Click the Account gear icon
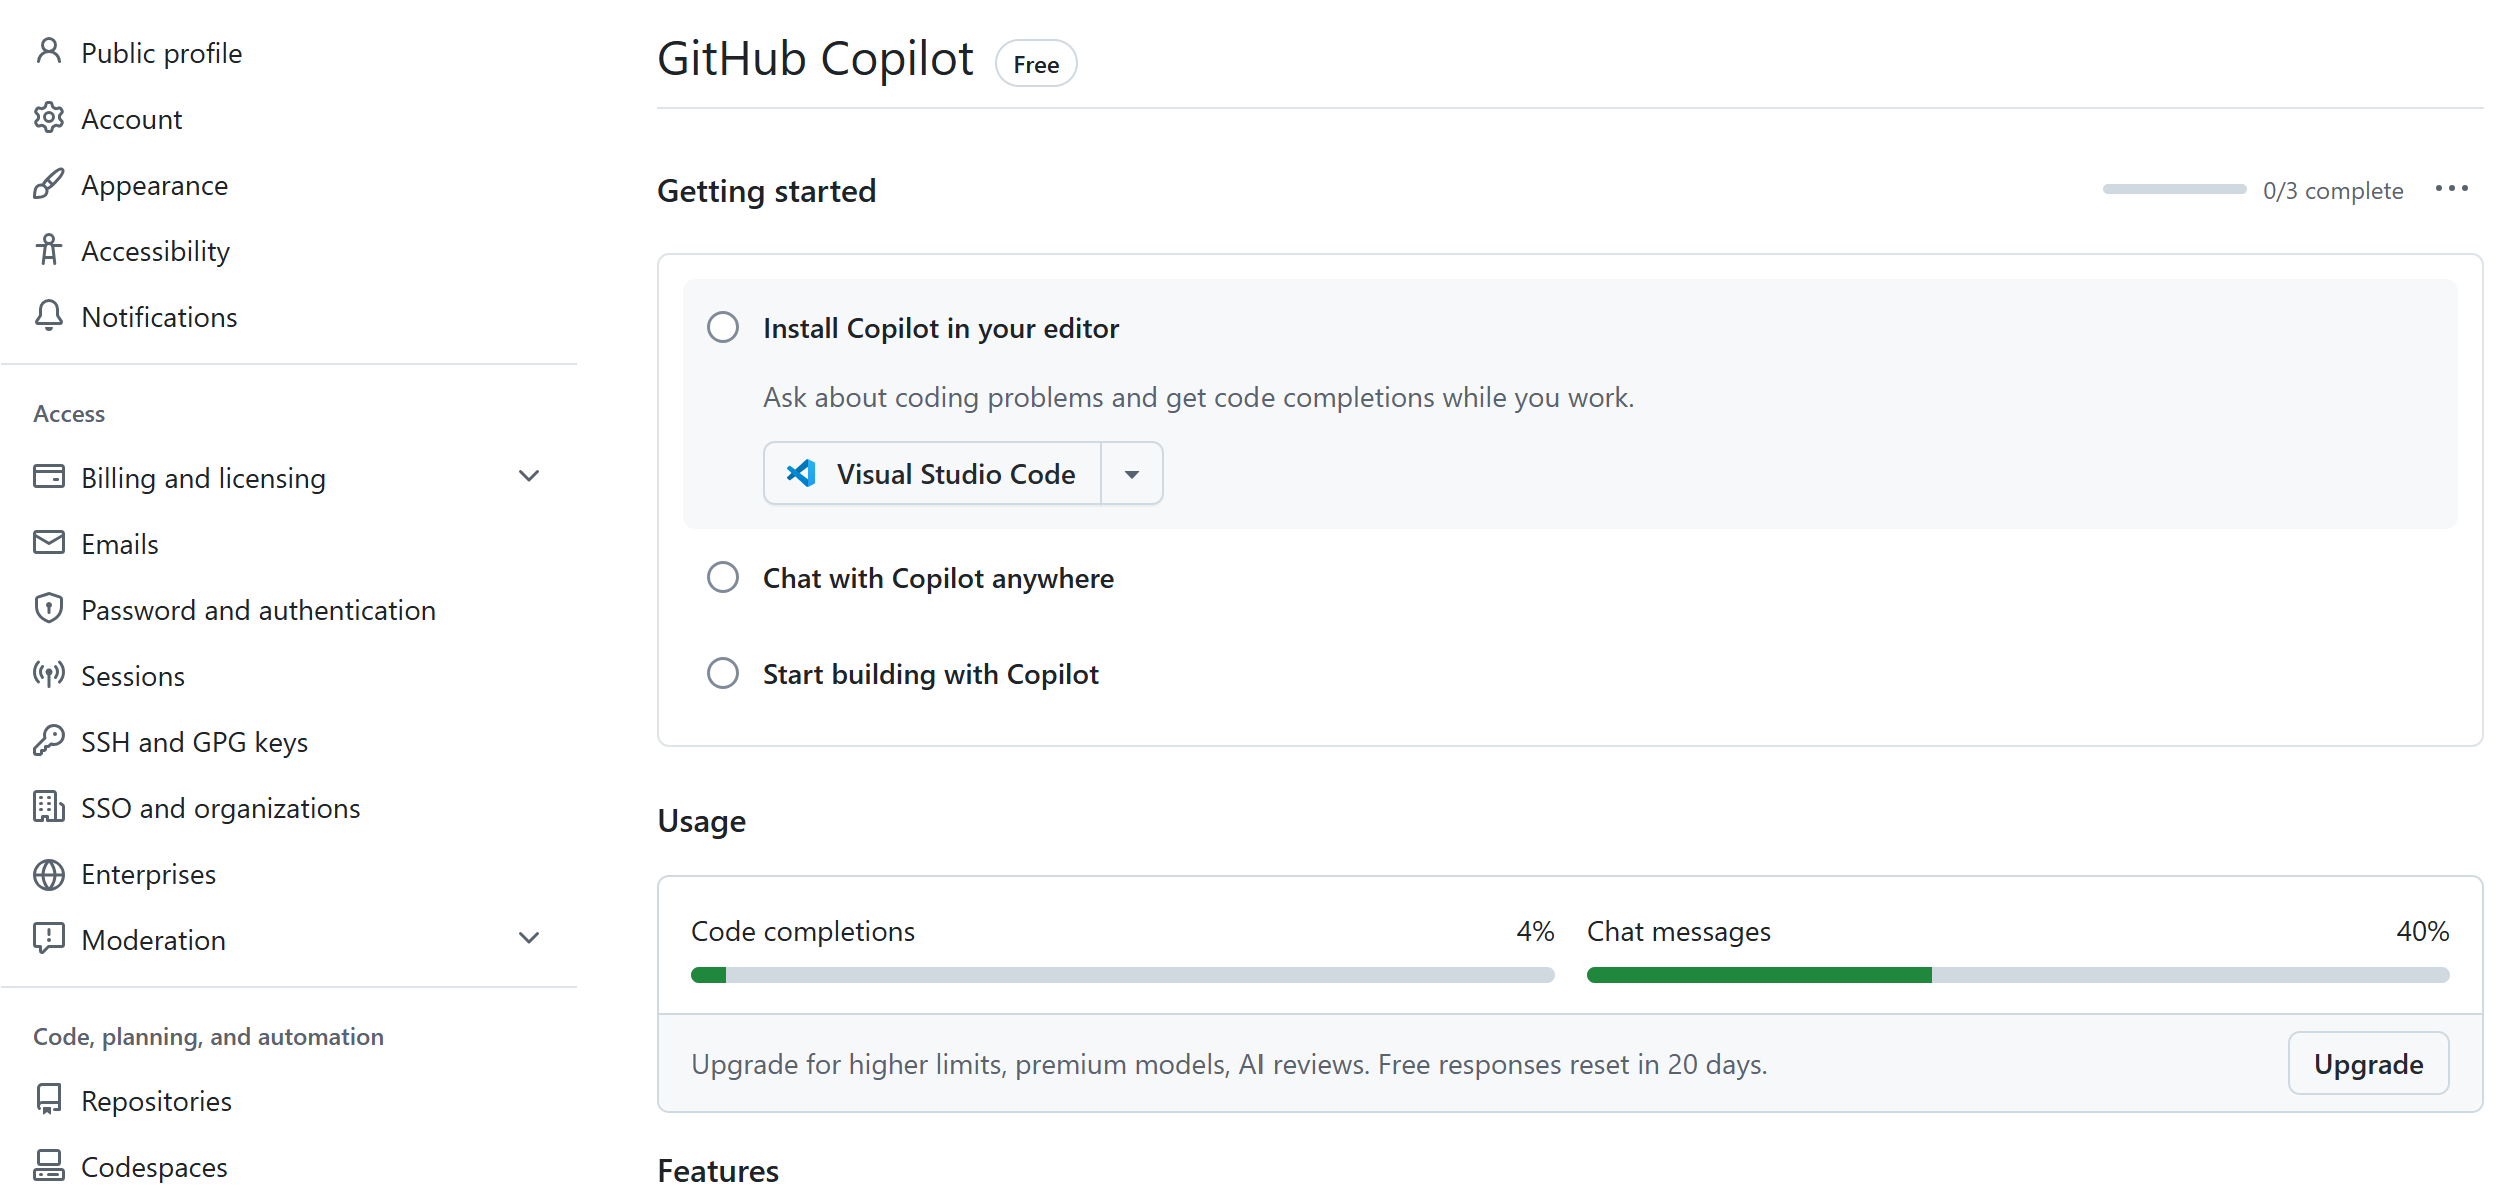The image size is (2512, 1196). (x=48, y=118)
